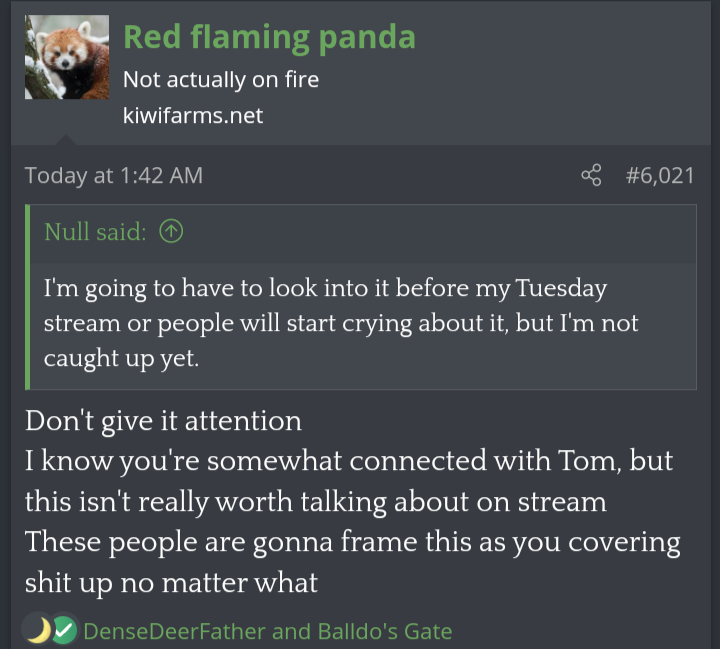Open the red panda avatar image
The height and width of the screenshot is (649, 720).
point(67,57)
